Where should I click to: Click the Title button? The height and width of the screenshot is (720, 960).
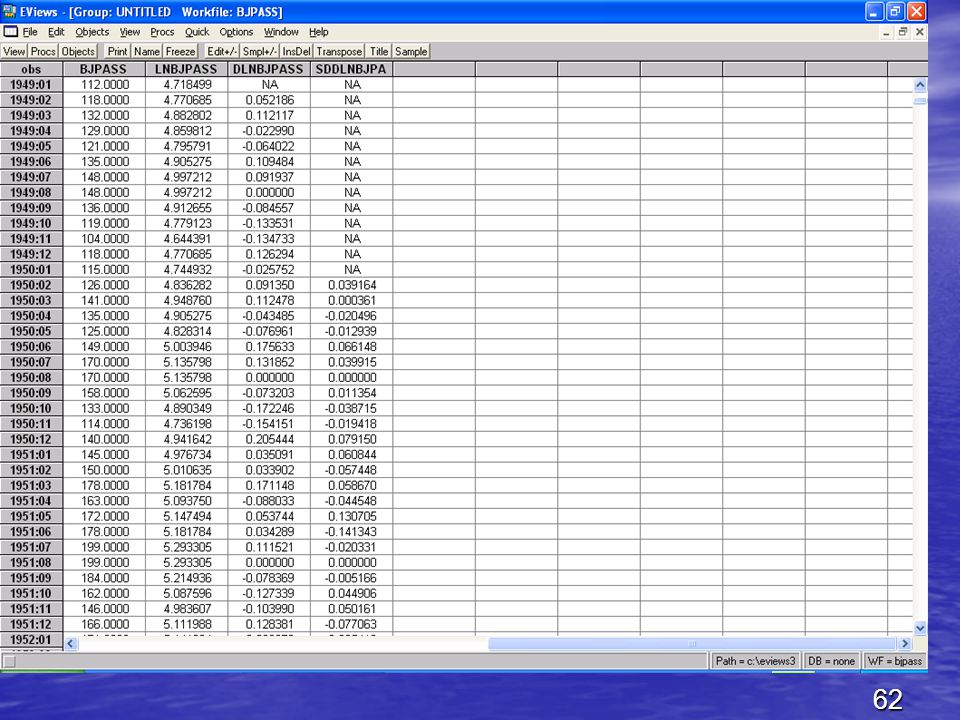pyautogui.click(x=379, y=51)
